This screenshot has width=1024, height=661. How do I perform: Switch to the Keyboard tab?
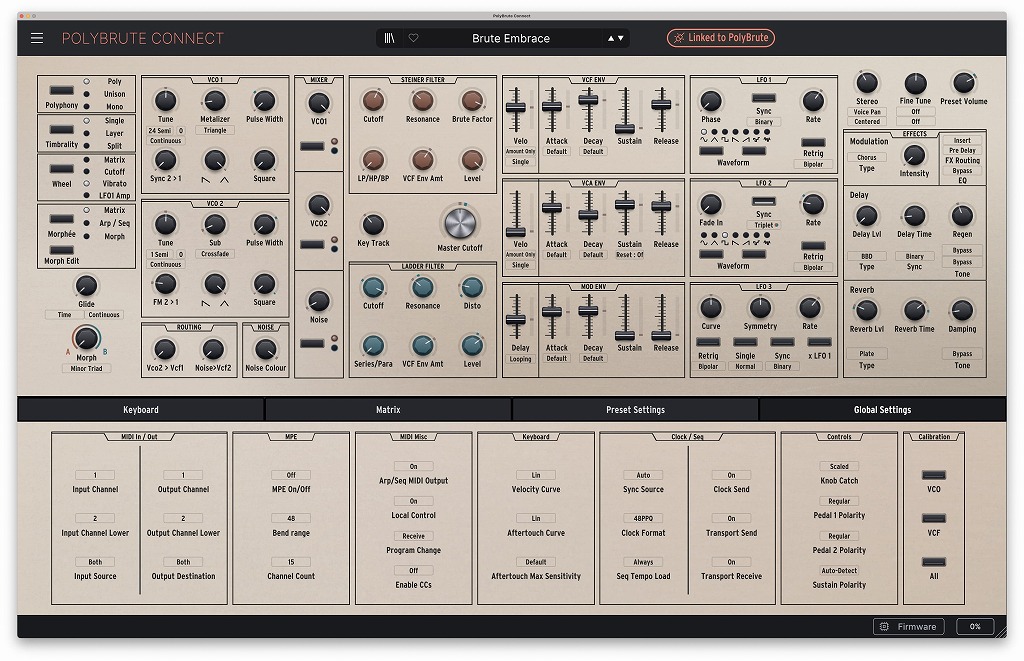[x=140, y=410]
